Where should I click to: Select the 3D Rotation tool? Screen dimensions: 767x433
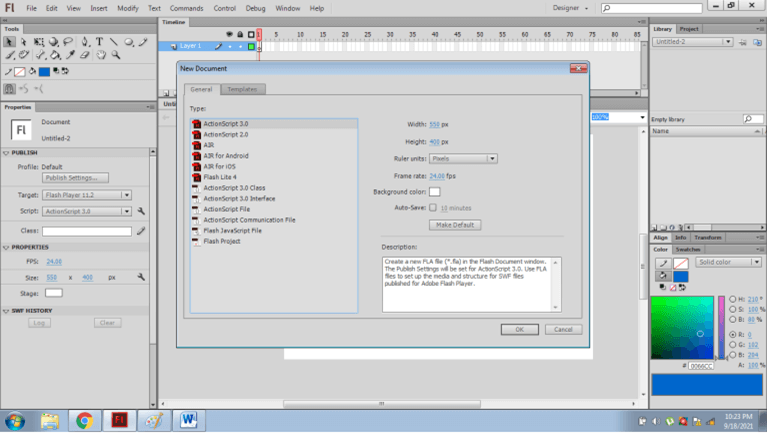coord(53,42)
